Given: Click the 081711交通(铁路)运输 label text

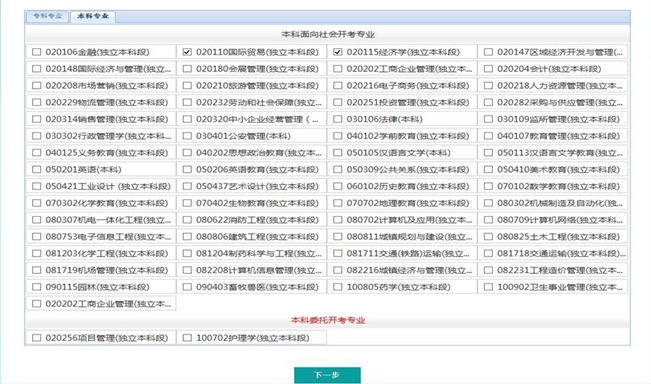Looking at the screenshot, I should tap(408, 253).
